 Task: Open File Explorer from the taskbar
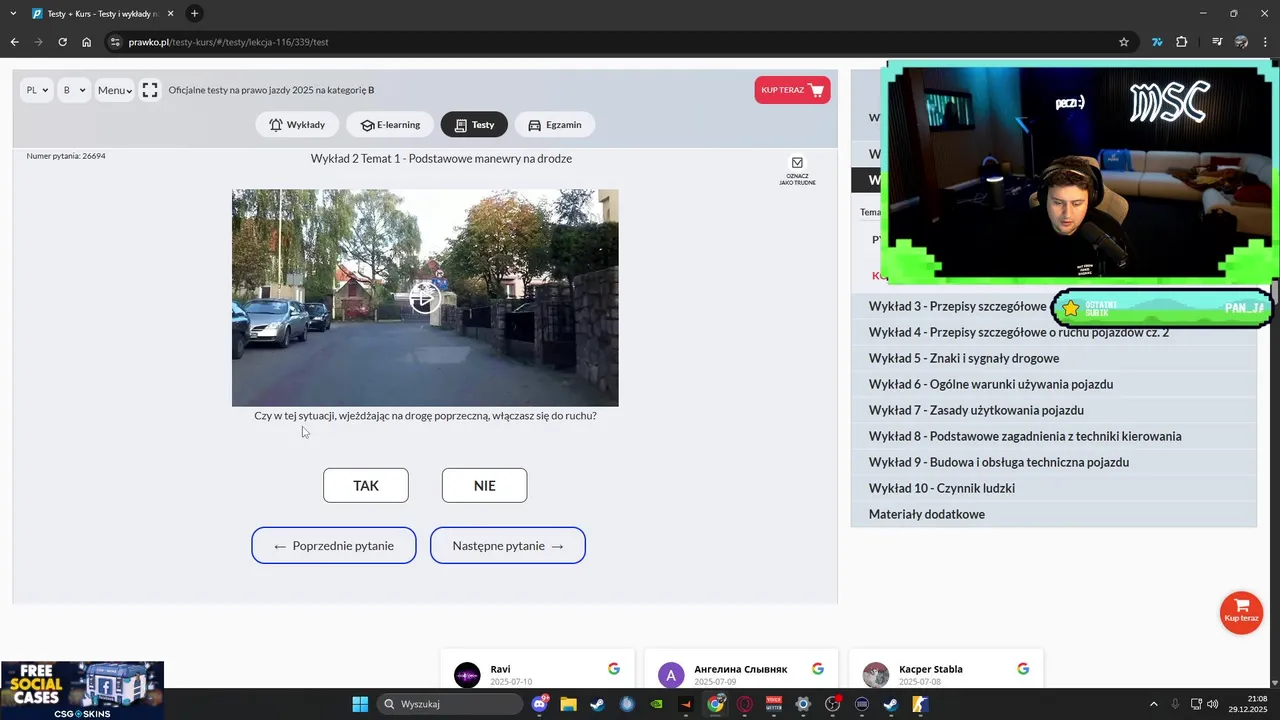[x=569, y=704]
